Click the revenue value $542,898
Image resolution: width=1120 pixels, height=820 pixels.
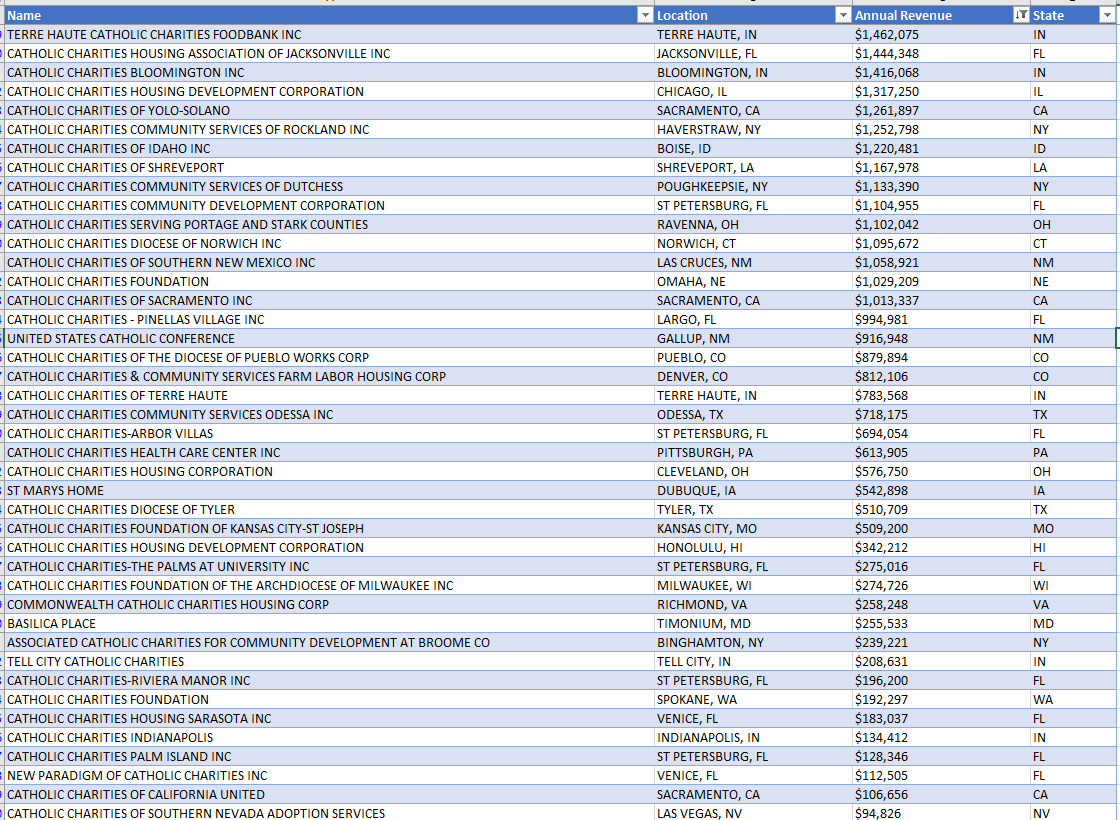(x=941, y=491)
